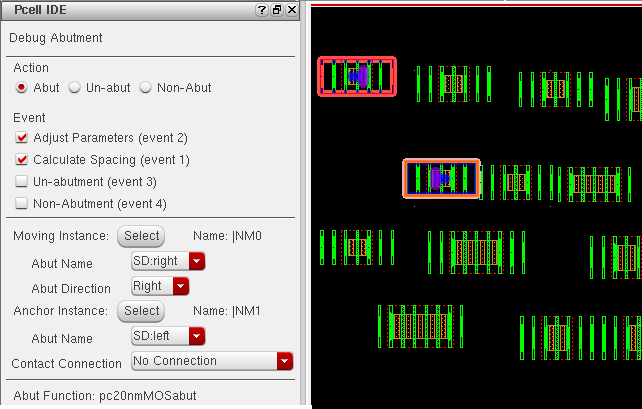Click the Abut Function pc20nmMOSabut text

point(105,396)
